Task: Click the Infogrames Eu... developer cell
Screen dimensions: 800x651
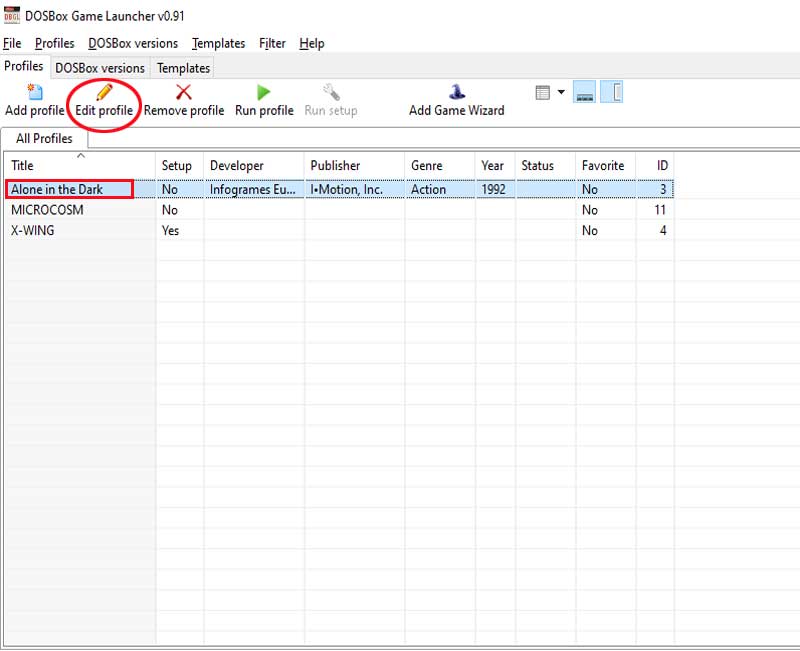Action: point(254,189)
